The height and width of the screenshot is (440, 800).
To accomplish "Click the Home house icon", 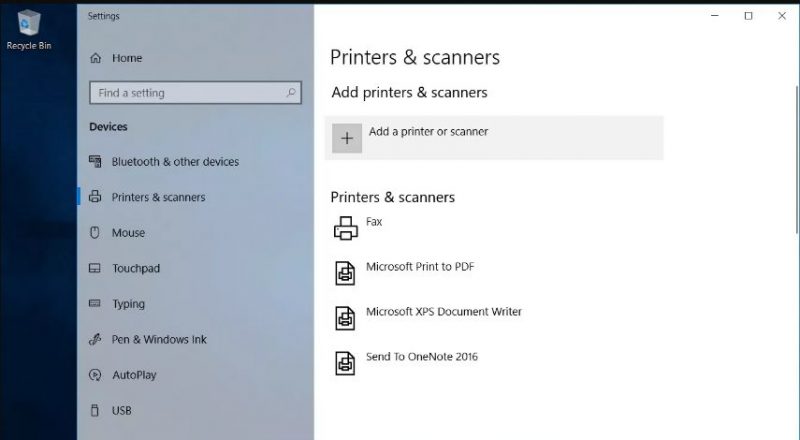I will [x=95, y=58].
